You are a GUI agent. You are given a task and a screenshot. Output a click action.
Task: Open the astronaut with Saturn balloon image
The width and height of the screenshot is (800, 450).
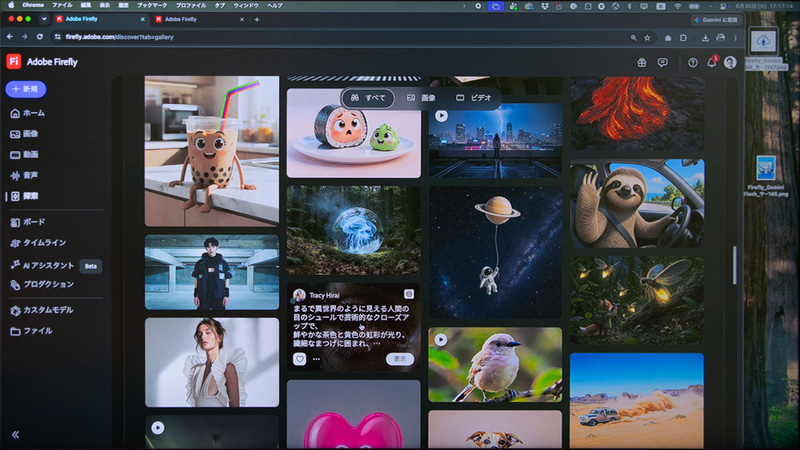coord(495,253)
